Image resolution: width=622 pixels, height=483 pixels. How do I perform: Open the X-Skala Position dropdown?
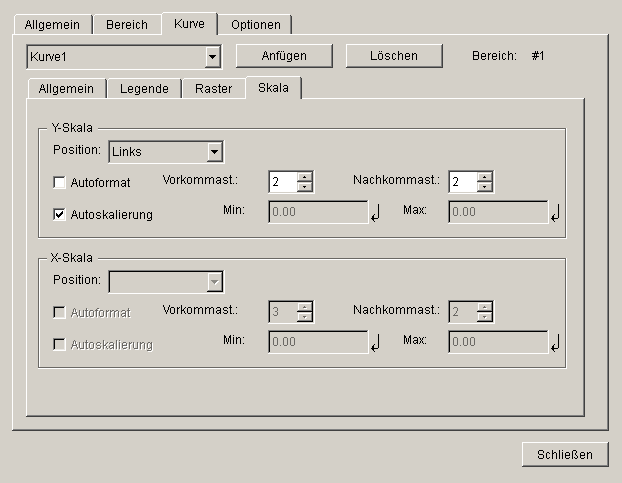tap(214, 282)
